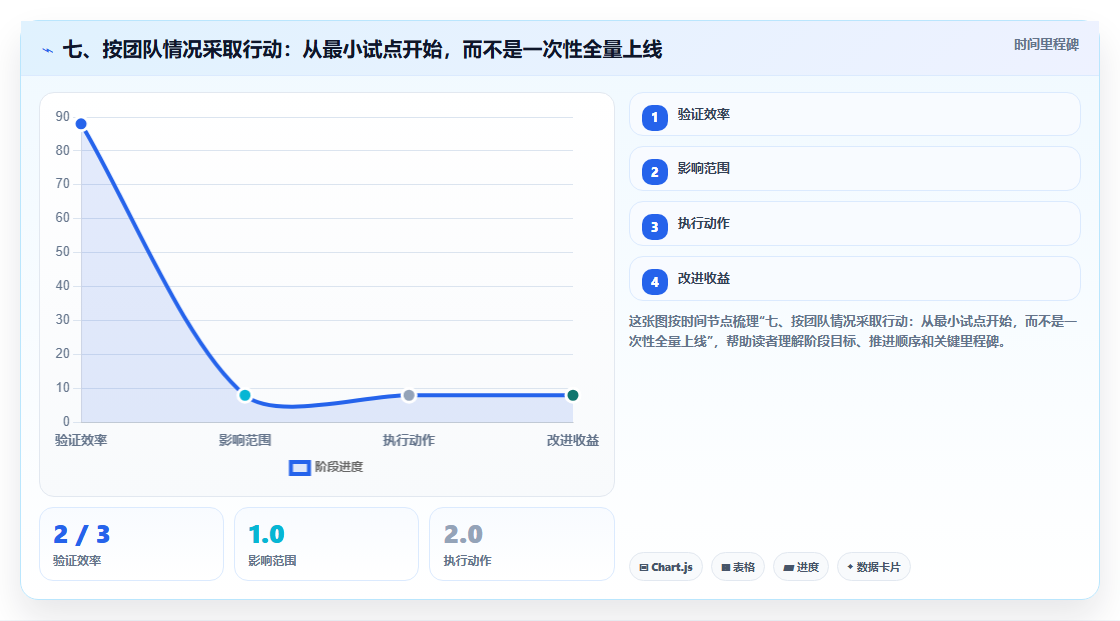
Task: Click the gray 执行动作 data point
Action: [x=409, y=395]
